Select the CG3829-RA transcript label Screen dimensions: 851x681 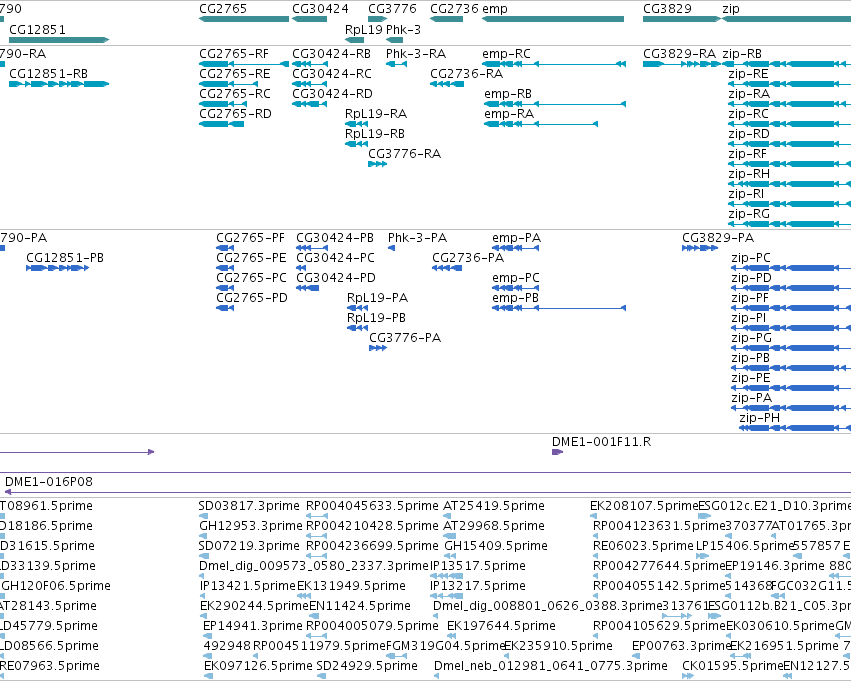coord(679,54)
